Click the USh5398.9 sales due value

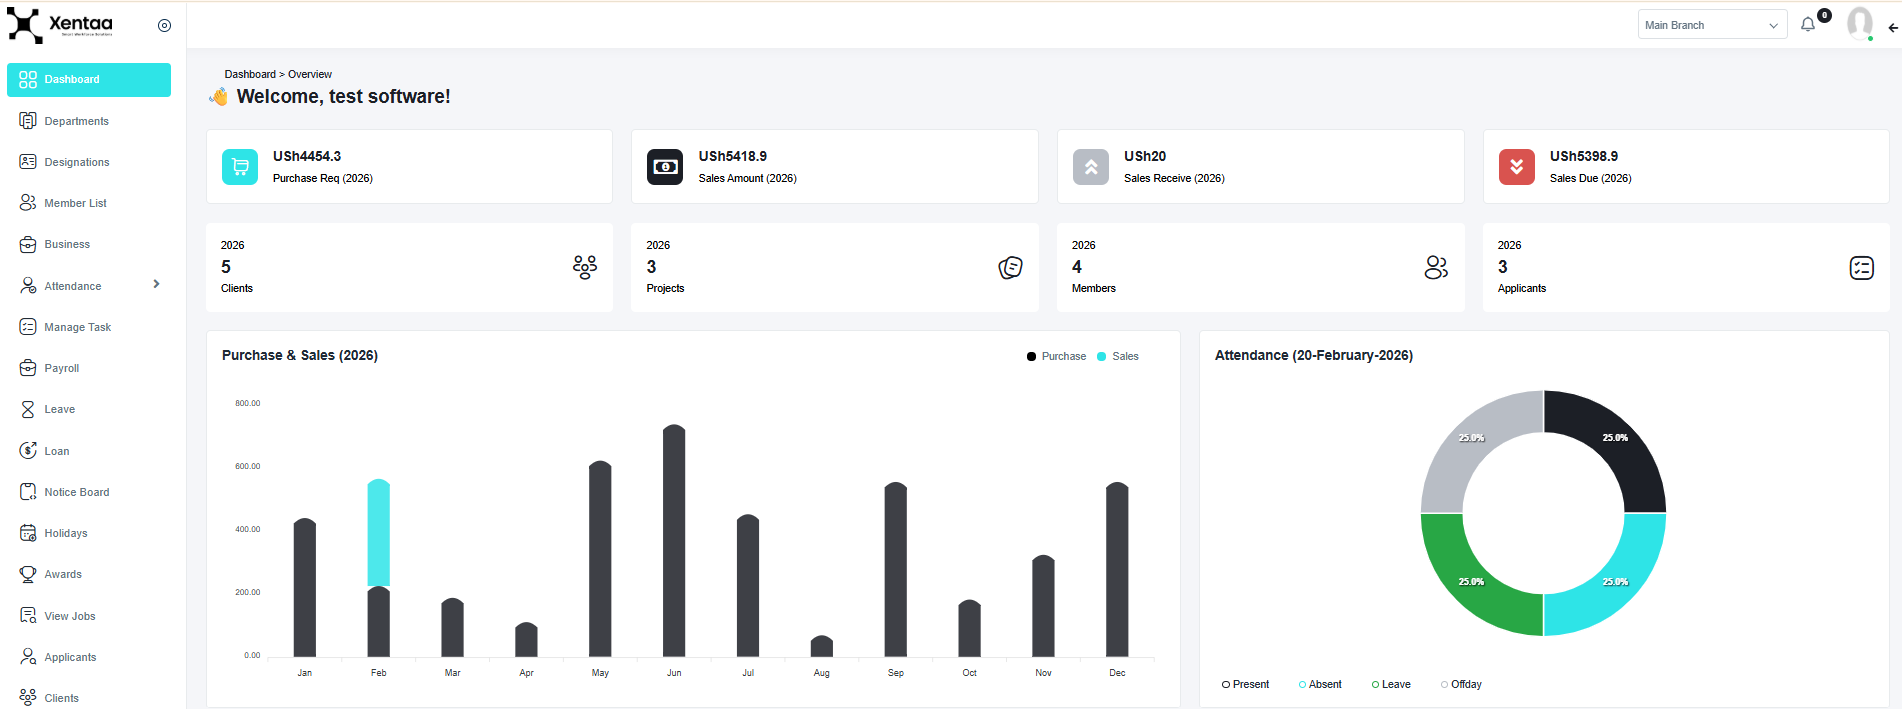pyautogui.click(x=1584, y=156)
